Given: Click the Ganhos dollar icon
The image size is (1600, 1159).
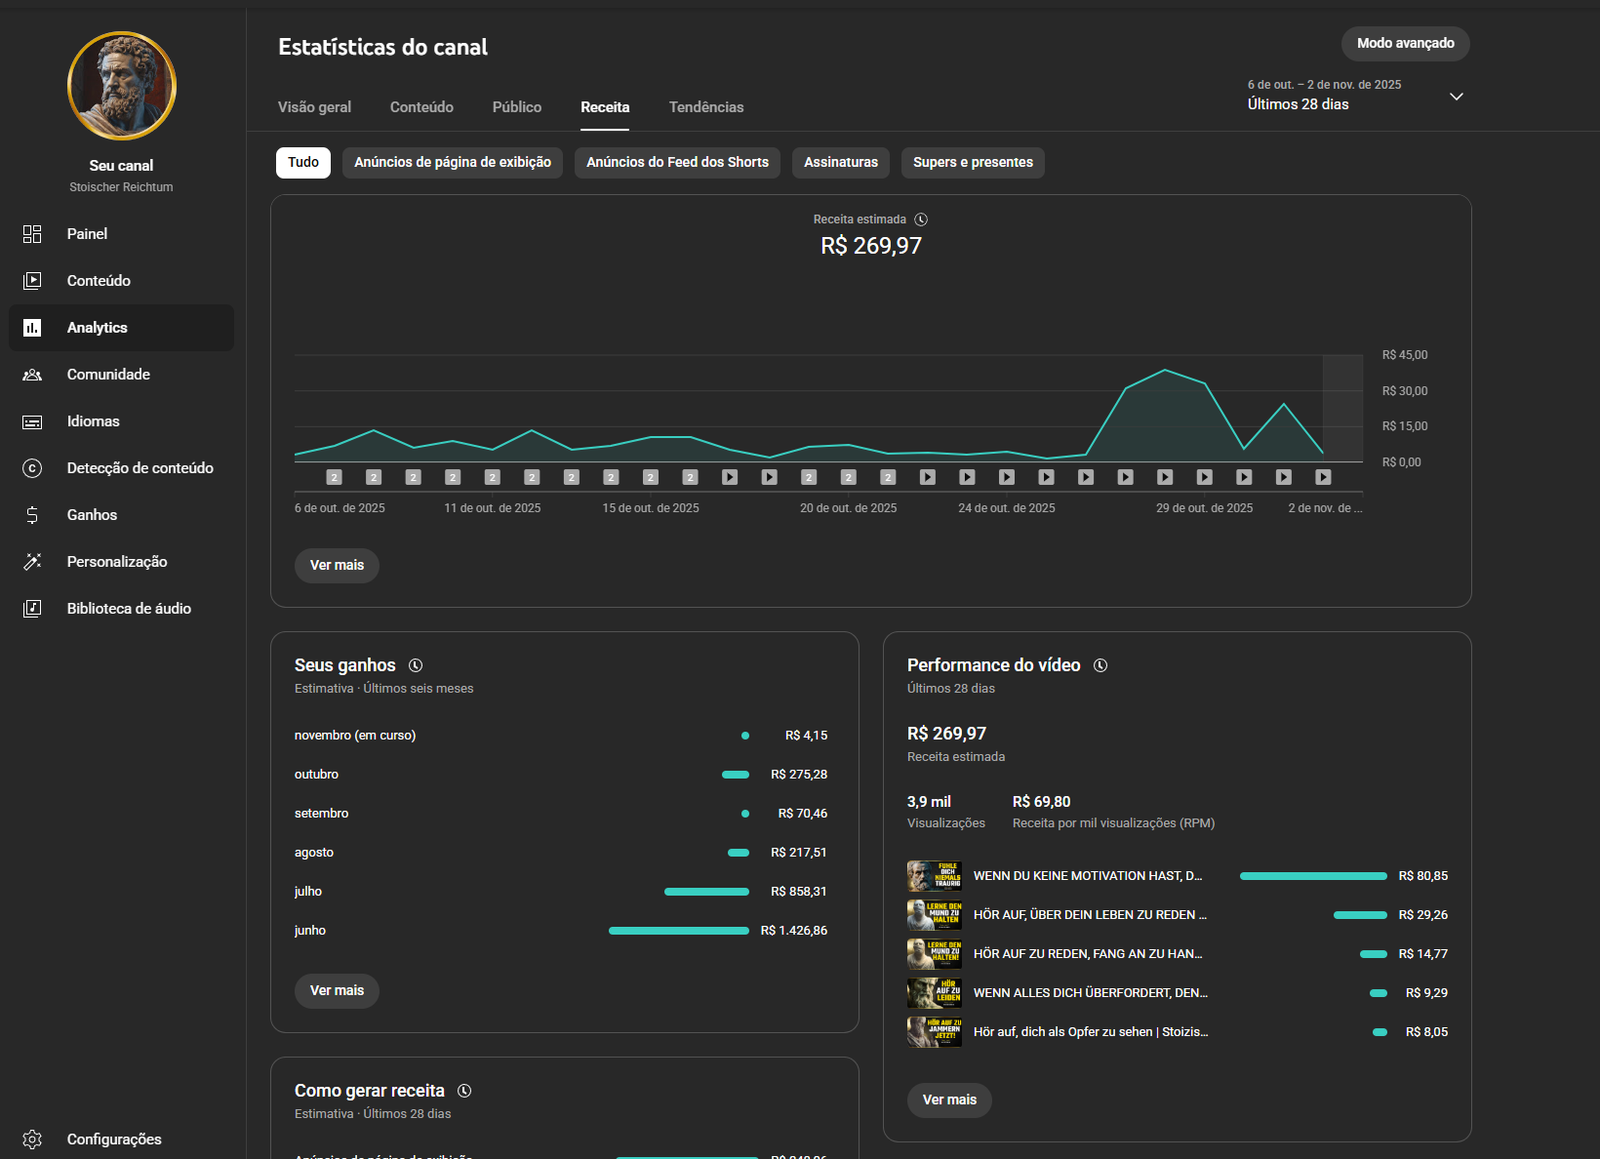Looking at the screenshot, I should coord(32,515).
